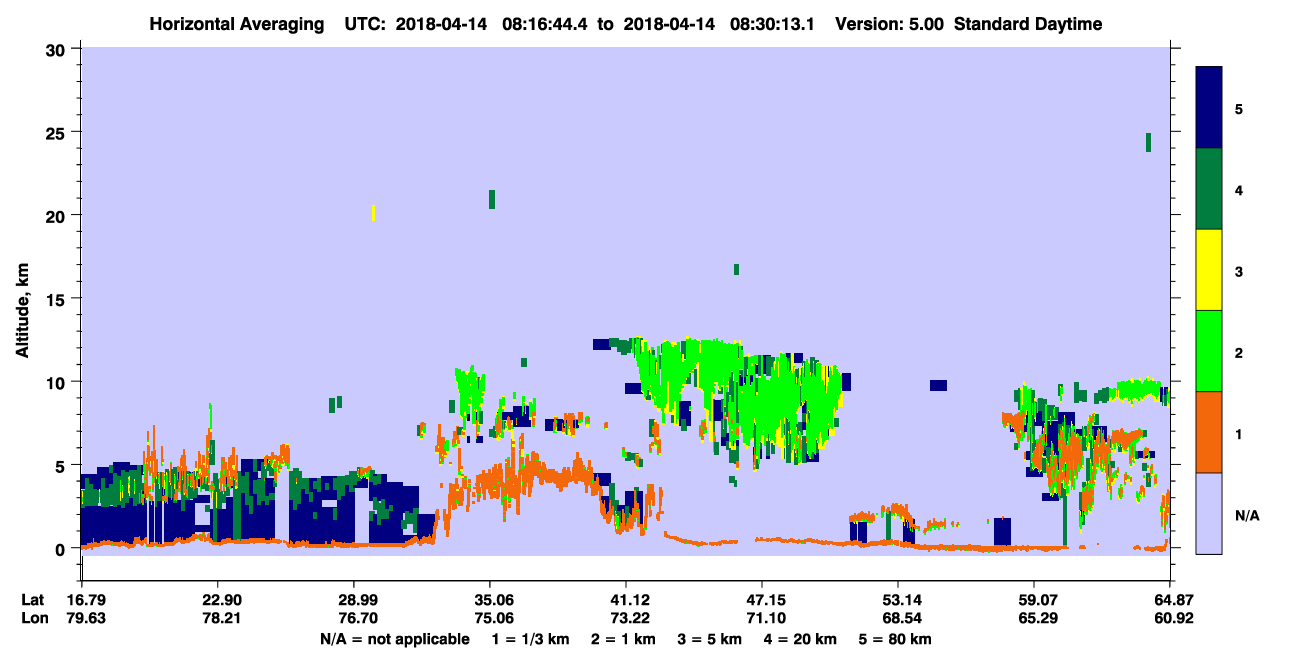Click the latitude value 59.07
Image resolution: width=1300 pixels, height=667 pixels.
click(1034, 600)
